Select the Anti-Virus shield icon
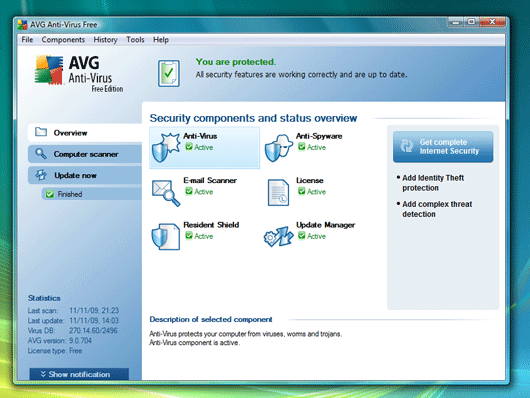The image size is (530, 398). [166, 147]
